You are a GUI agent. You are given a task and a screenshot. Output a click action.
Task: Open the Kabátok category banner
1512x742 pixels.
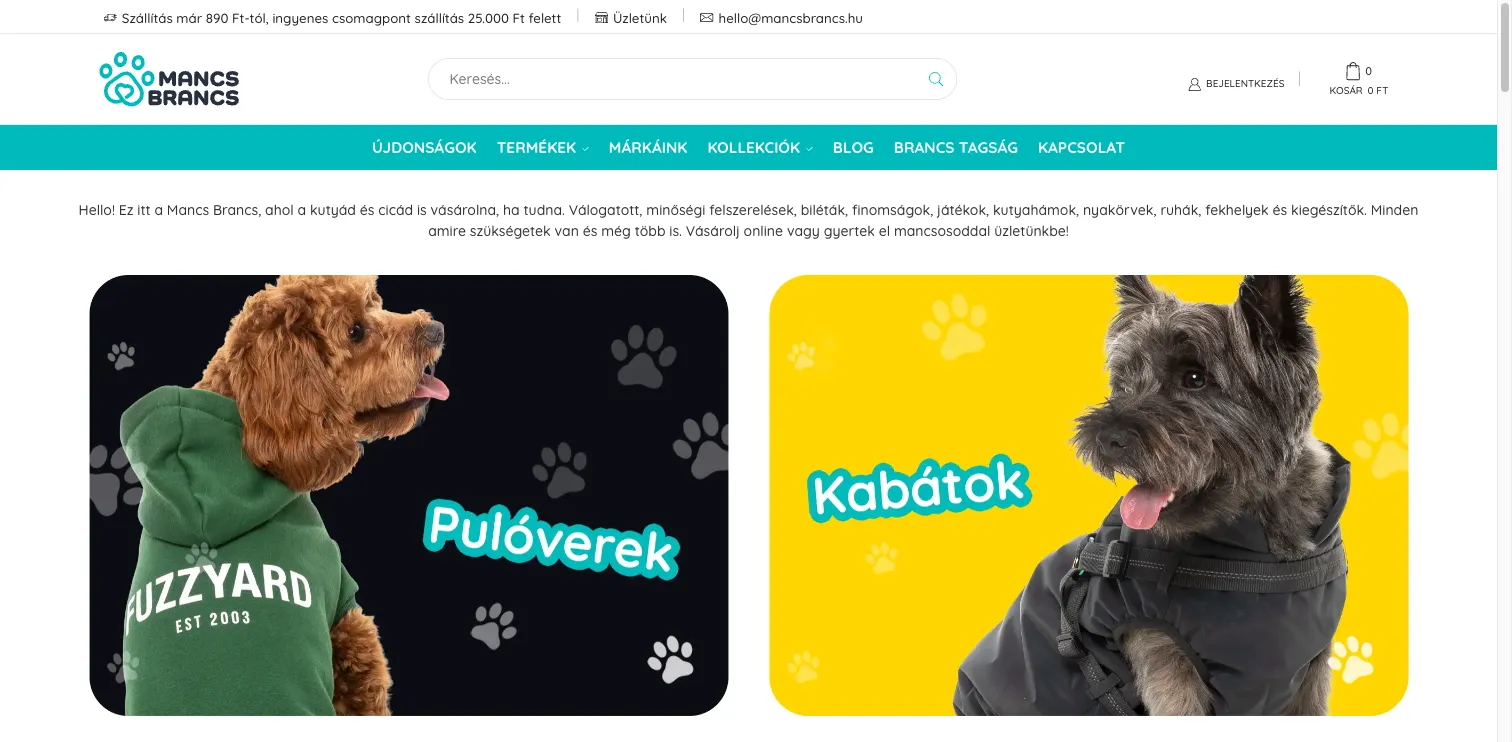tap(1088, 495)
